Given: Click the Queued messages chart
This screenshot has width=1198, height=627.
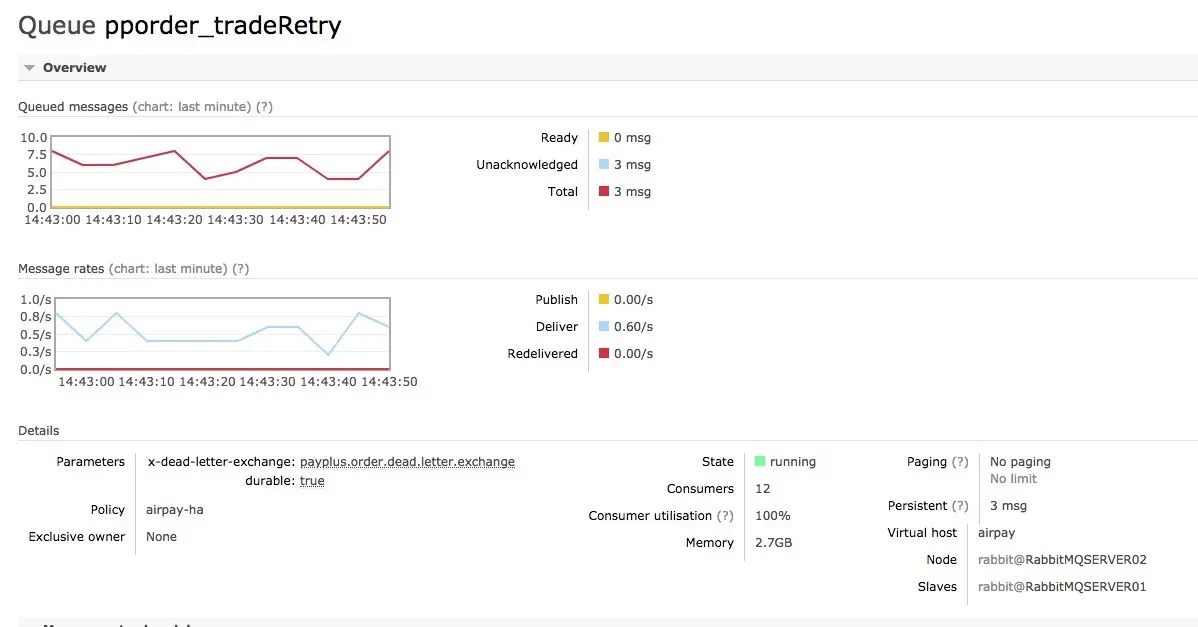Looking at the screenshot, I should (x=220, y=172).
